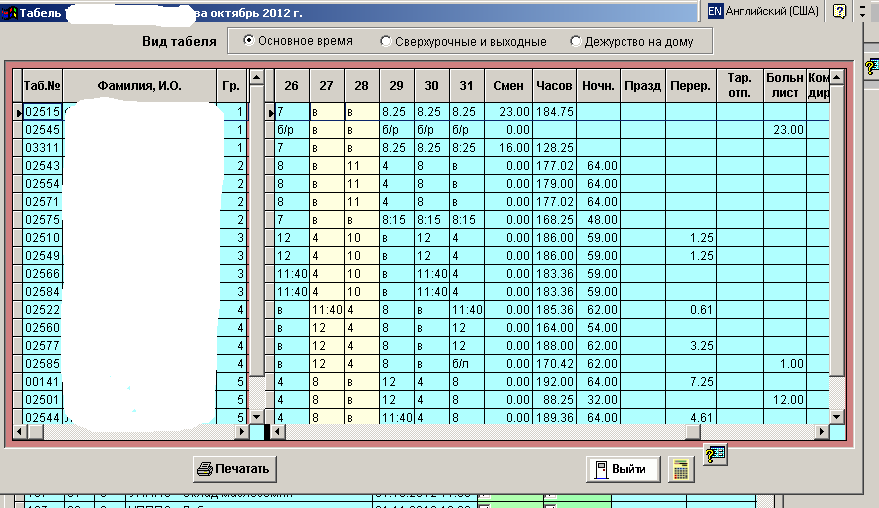Select the cell with employee number 02545
879x508 pixels.
(43, 131)
